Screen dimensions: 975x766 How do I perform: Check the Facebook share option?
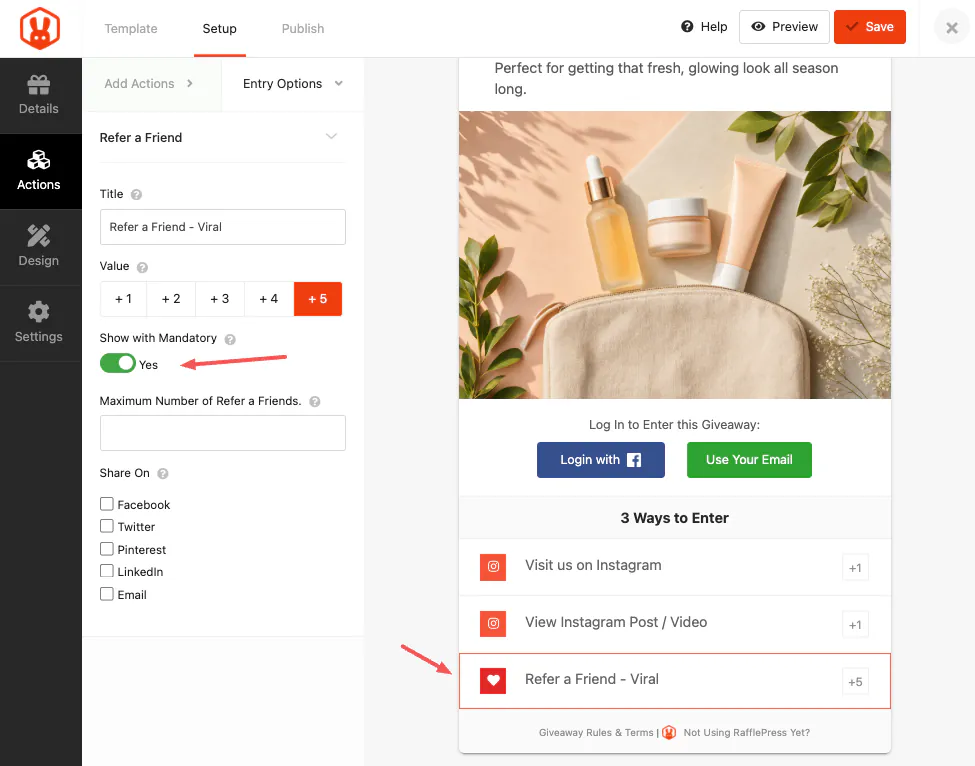click(107, 504)
